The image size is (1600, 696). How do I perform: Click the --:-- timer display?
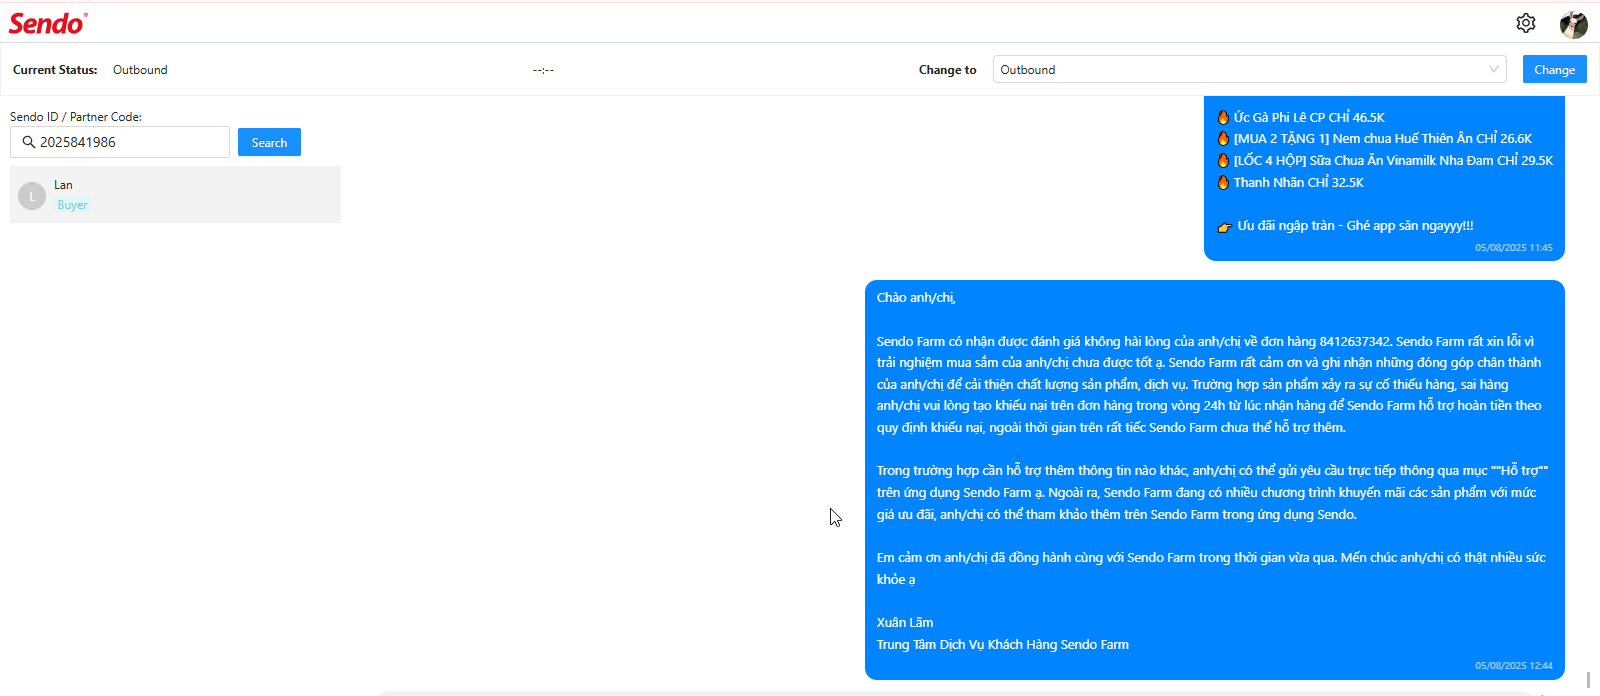tap(543, 70)
